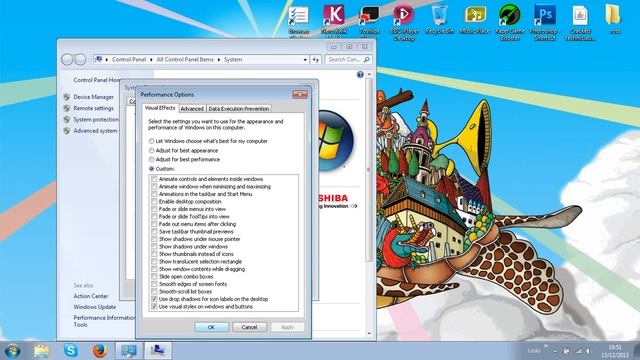
Task: Click the refresh button beside address bar
Action: click(316, 60)
